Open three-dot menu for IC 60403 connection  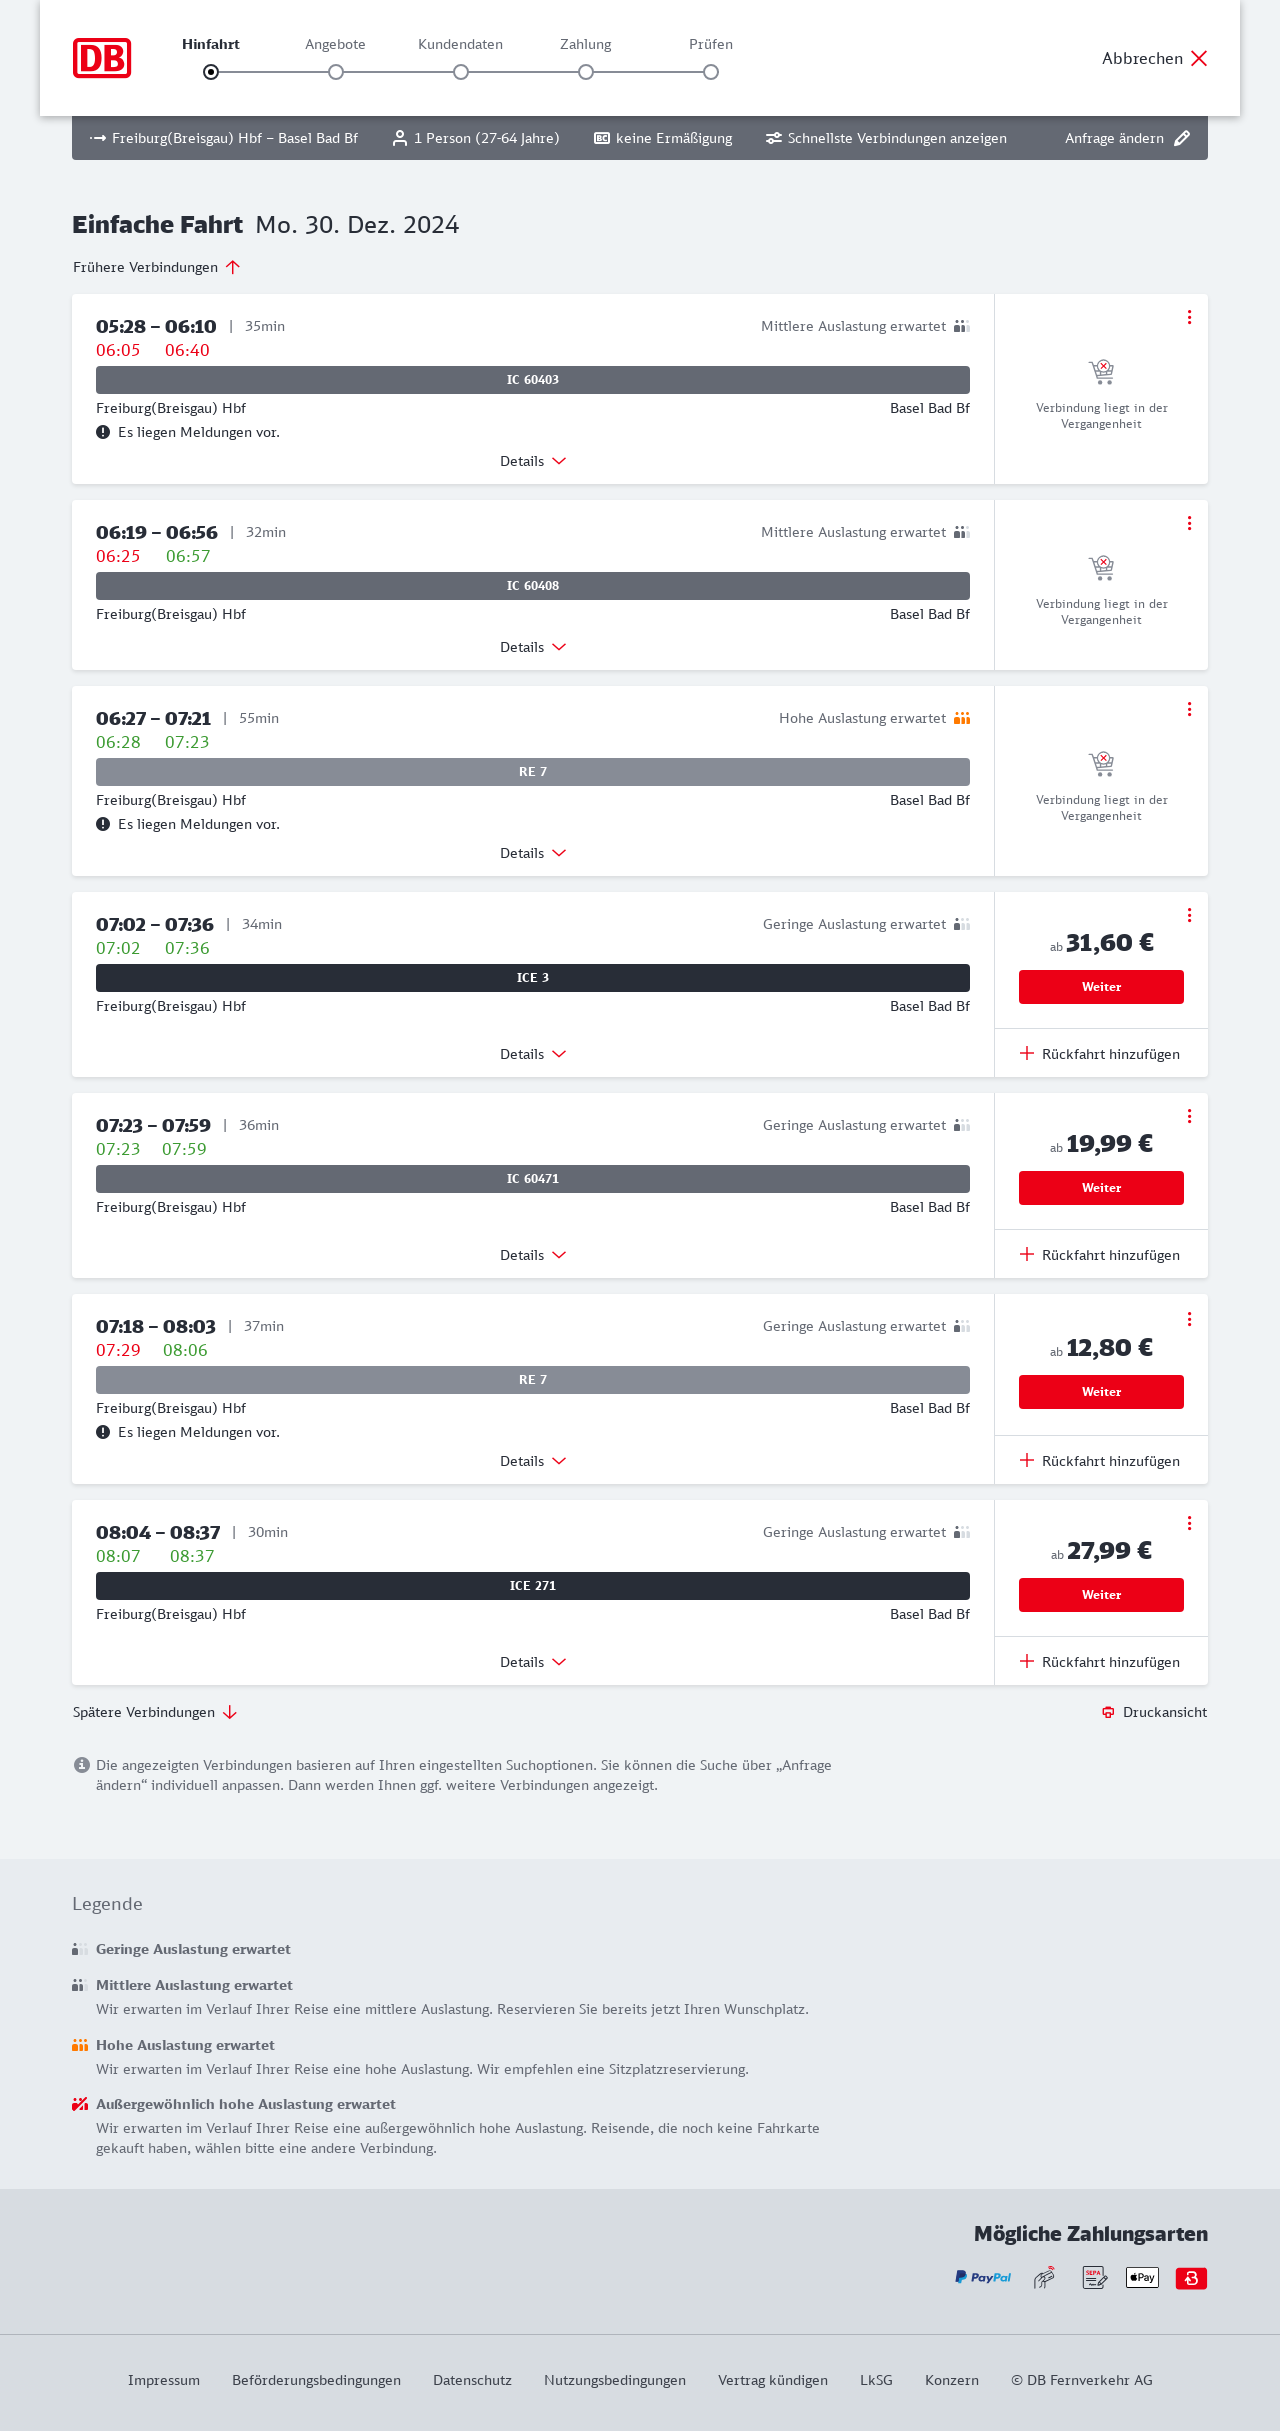pos(1189,317)
